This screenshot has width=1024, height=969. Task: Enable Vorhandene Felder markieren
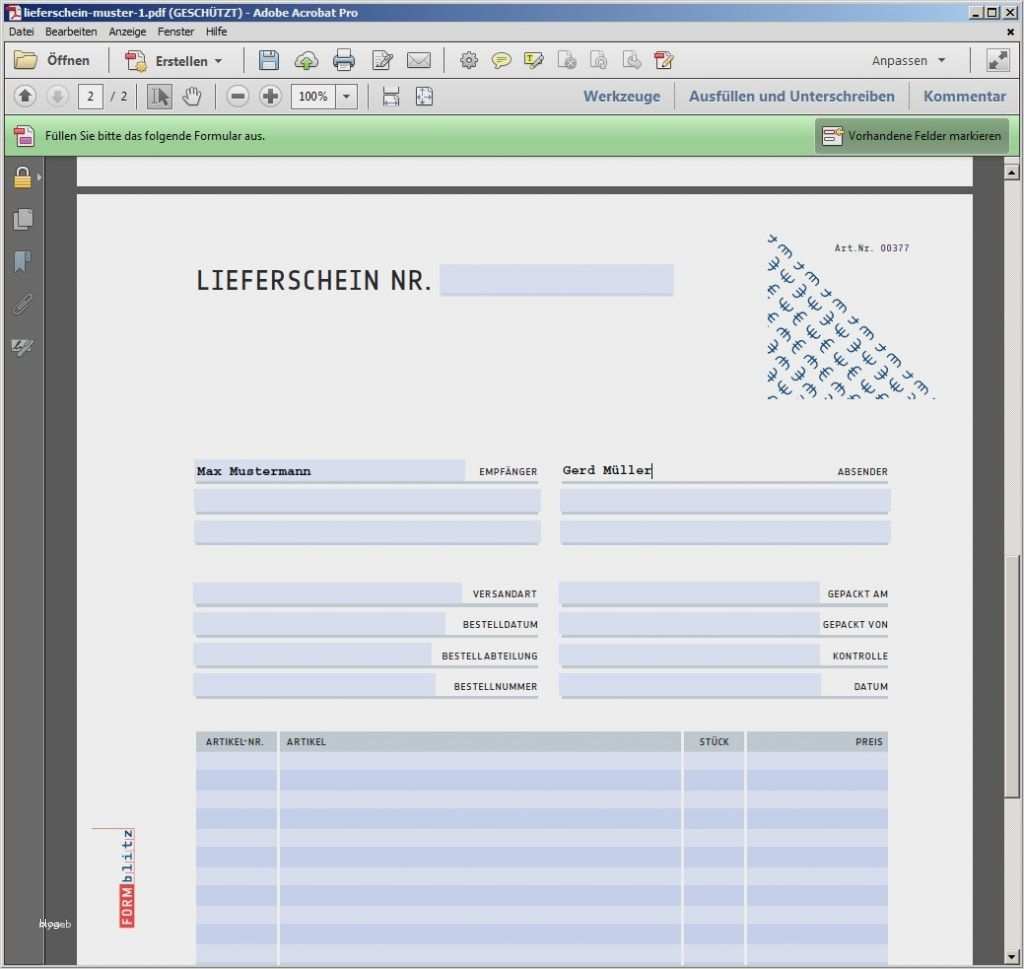(x=911, y=135)
